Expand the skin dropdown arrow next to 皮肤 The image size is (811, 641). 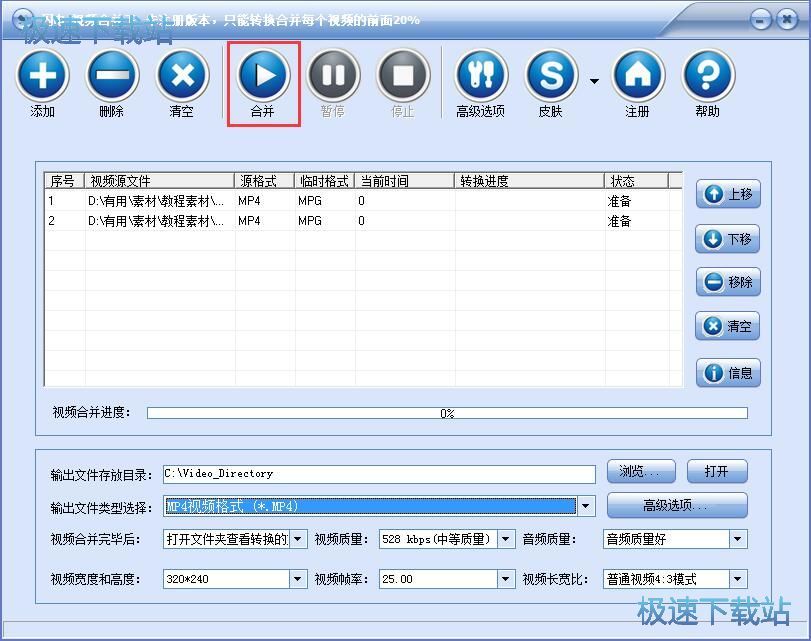[594, 81]
